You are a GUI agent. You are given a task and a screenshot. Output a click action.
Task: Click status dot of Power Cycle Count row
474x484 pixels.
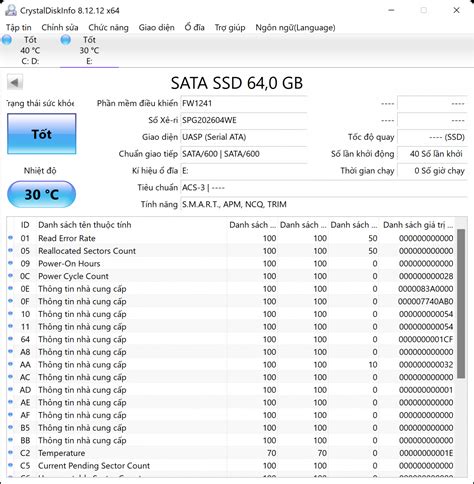tap(11, 276)
